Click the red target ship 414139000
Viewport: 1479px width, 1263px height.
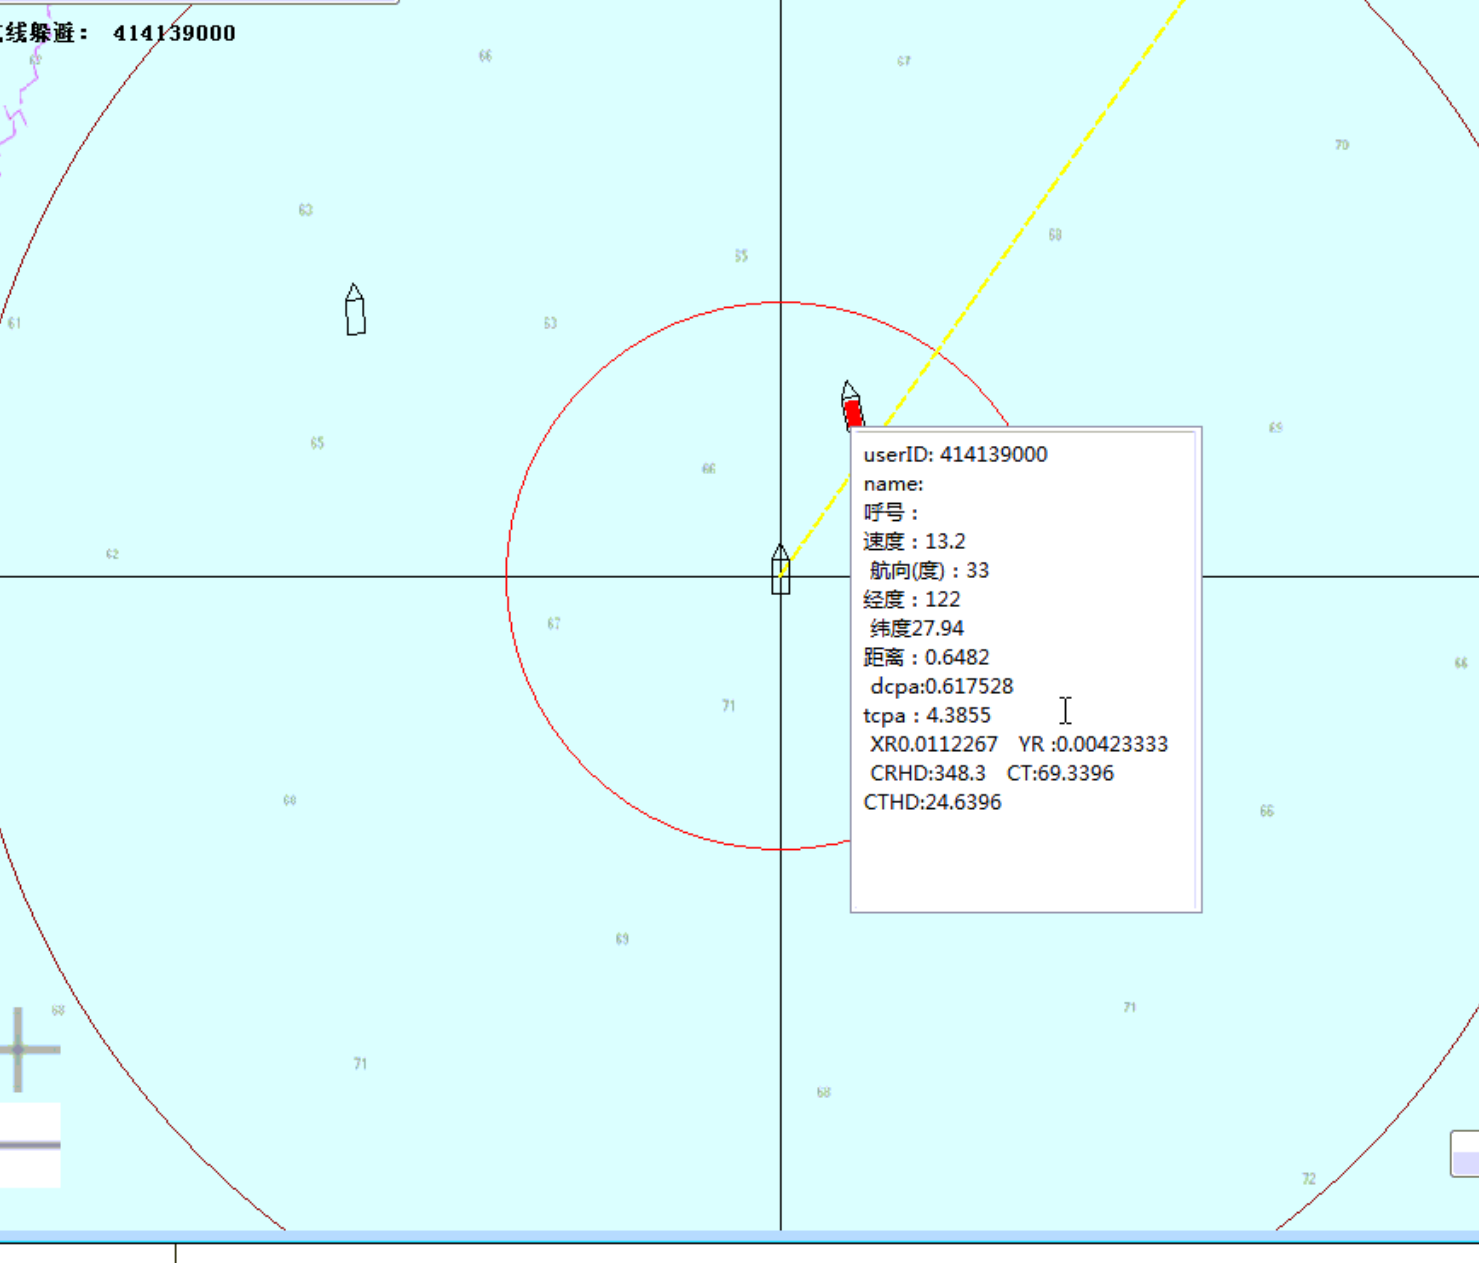pos(852,408)
